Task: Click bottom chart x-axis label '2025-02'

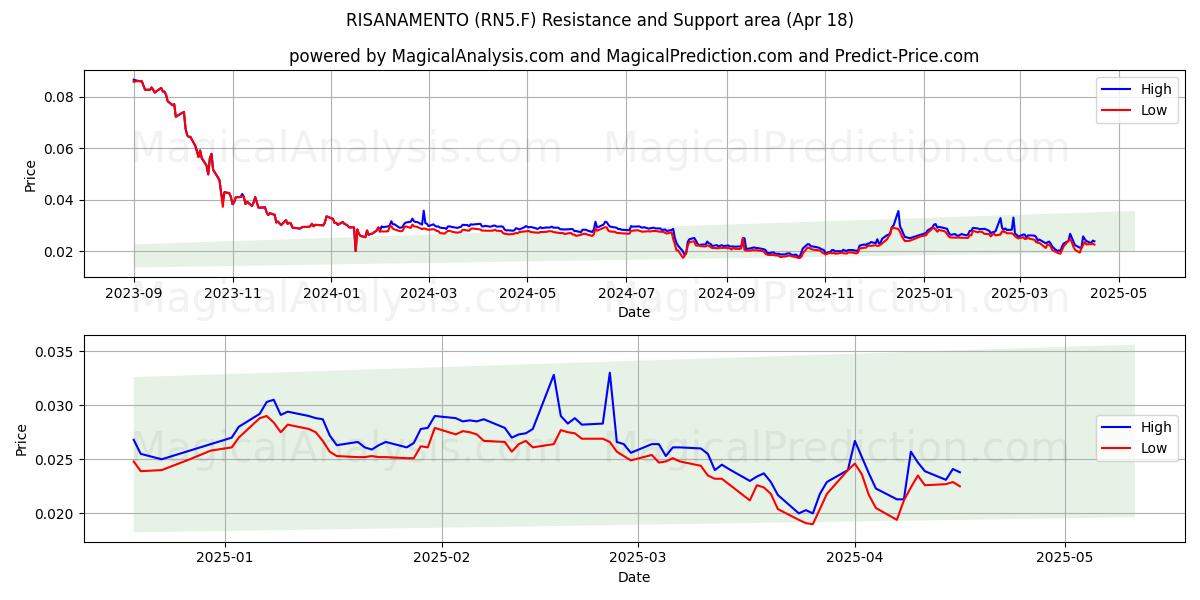Action: (x=442, y=558)
